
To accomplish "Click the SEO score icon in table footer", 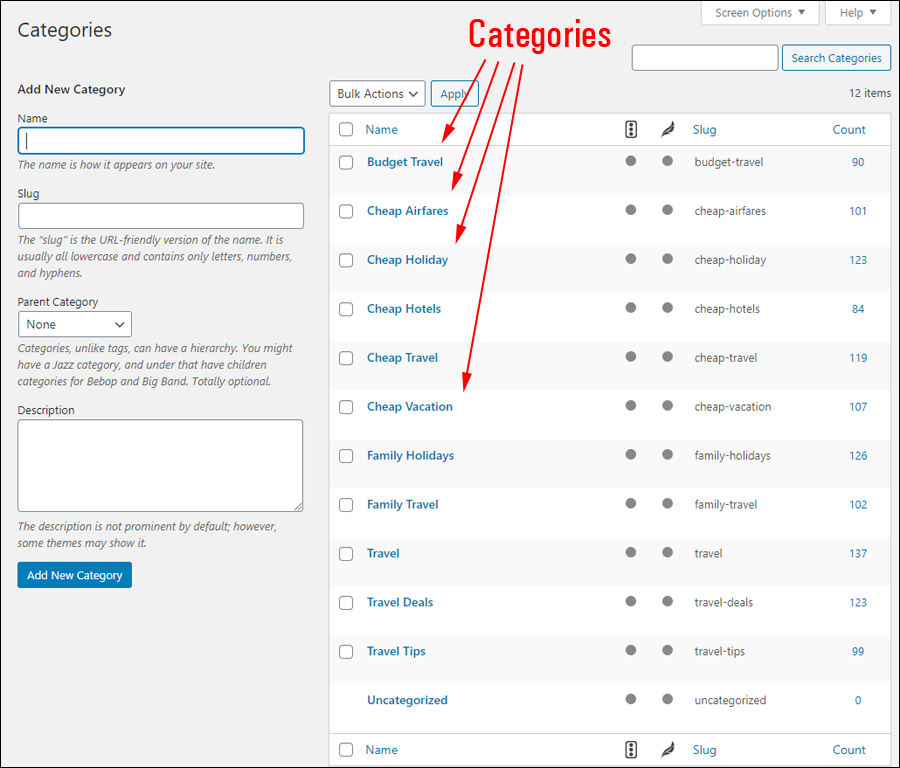I will point(631,750).
